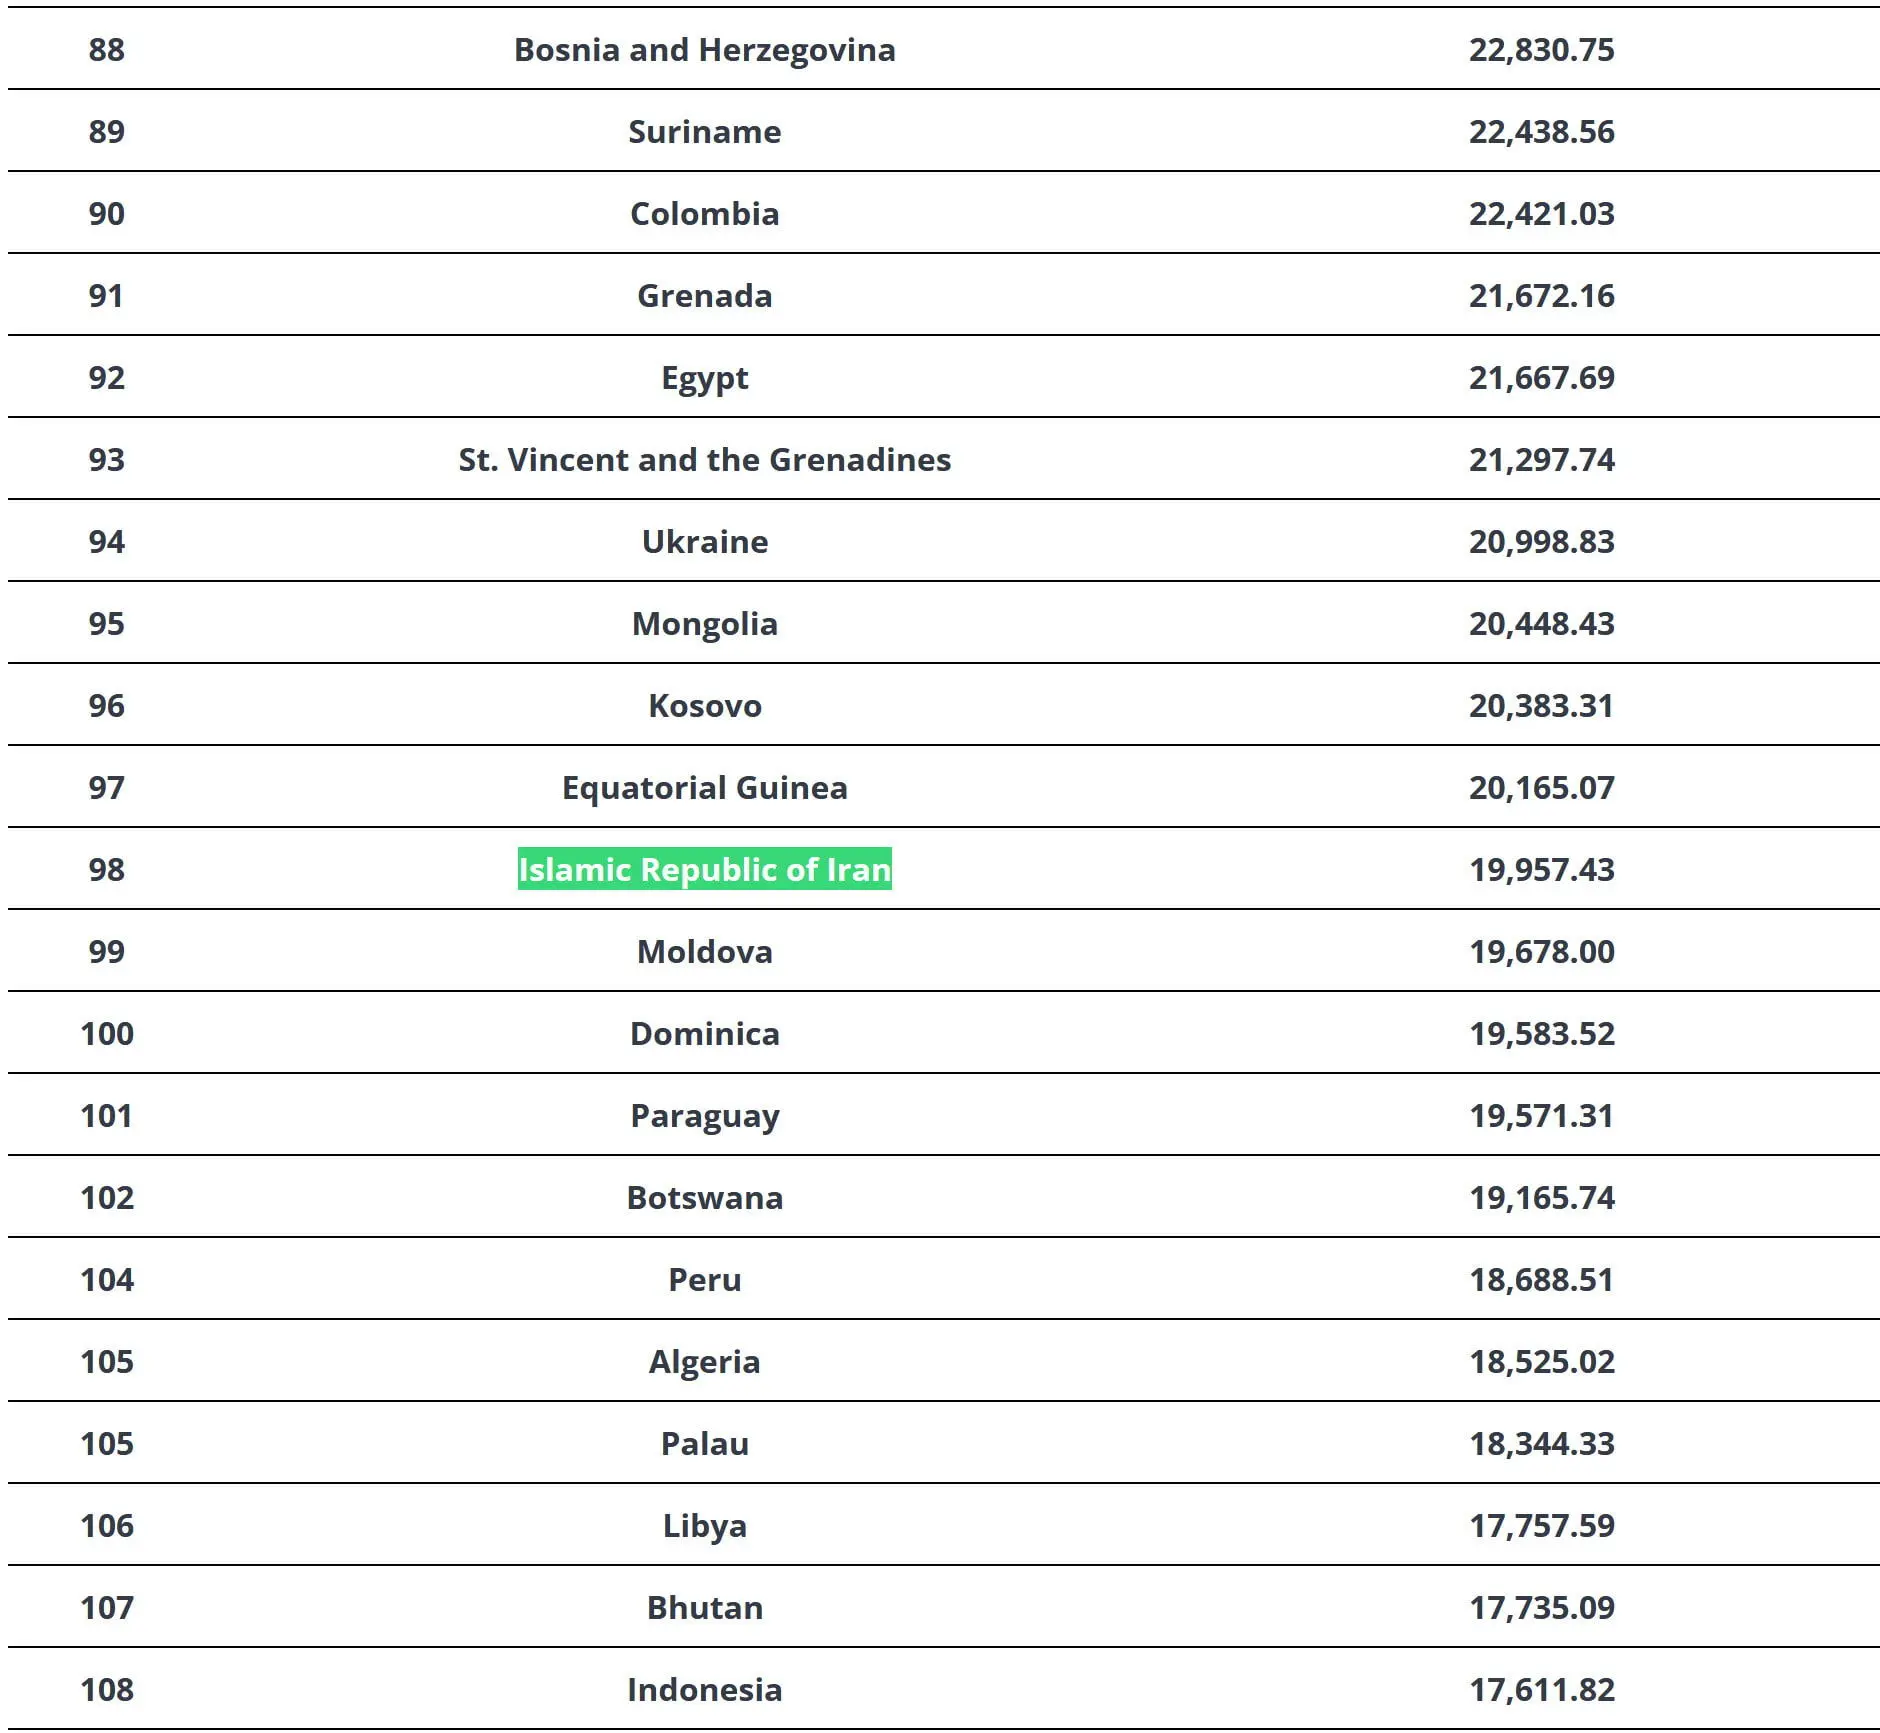The width and height of the screenshot is (1880, 1733).
Task: Click the Peru country name
Action: pos(704,1280)
